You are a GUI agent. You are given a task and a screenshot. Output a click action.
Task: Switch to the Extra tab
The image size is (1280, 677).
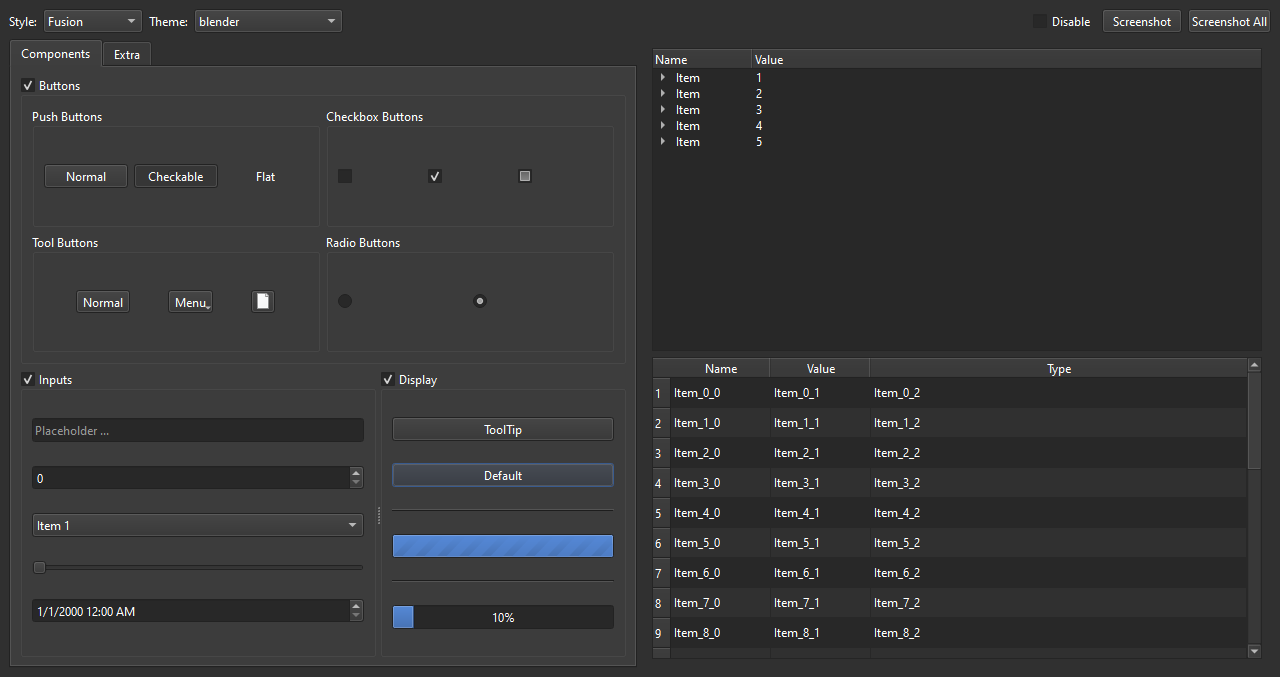click(x=127, y=55)
